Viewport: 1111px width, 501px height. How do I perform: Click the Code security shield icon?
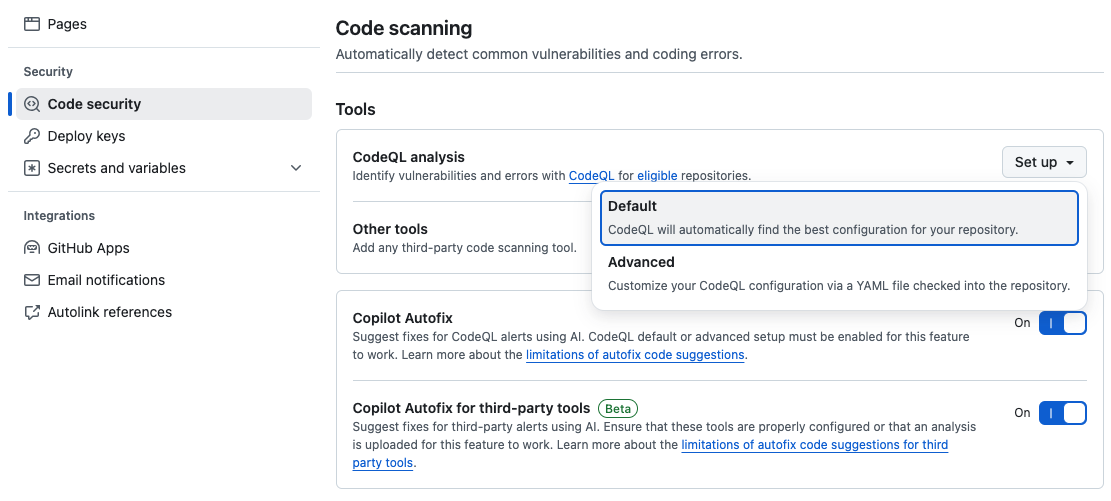[31, 104]
